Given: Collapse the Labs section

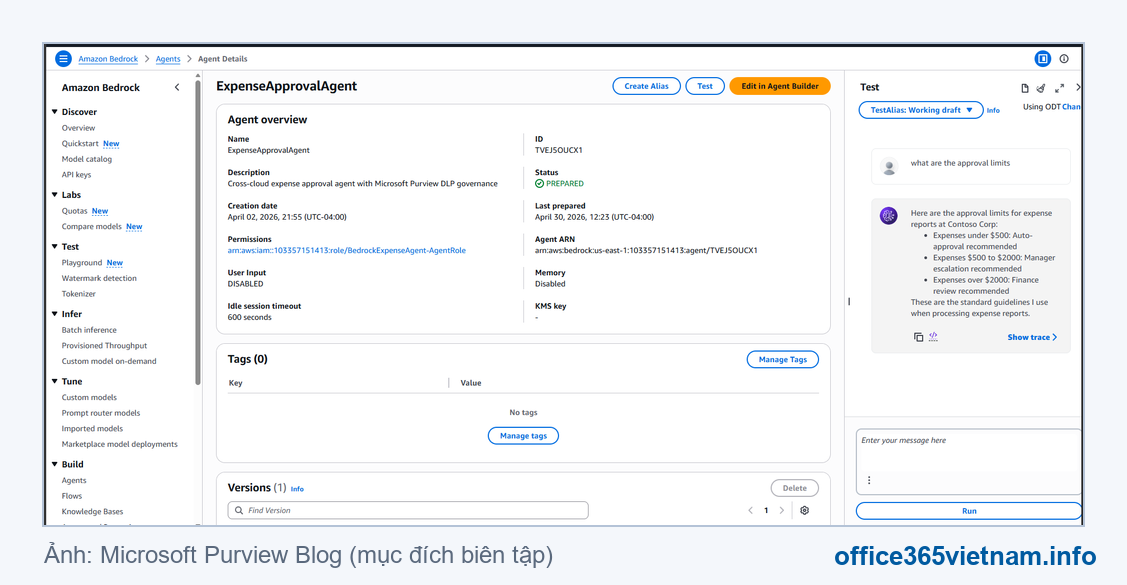Looking at the screenshot, I should tap(55, 195).
